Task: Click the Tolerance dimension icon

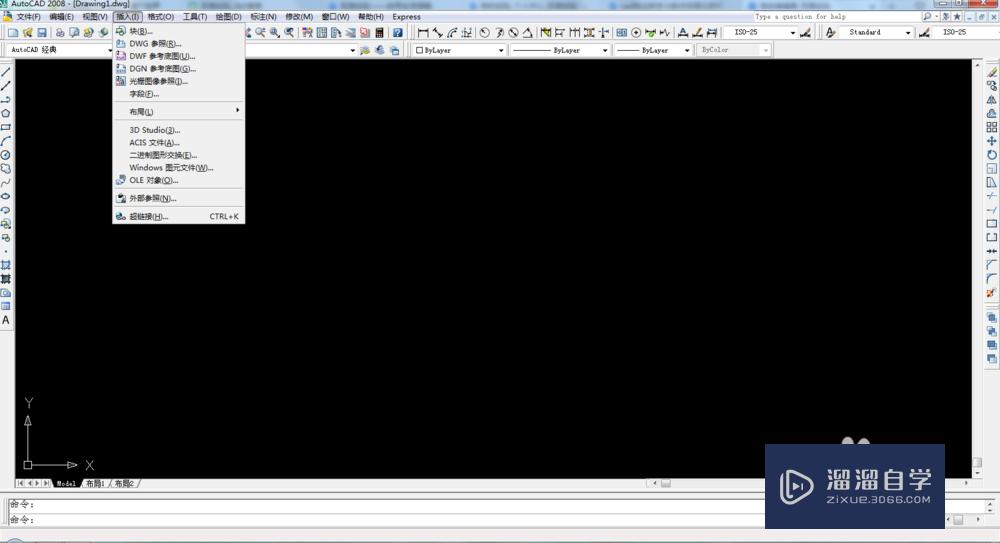Action: (621, 32)
